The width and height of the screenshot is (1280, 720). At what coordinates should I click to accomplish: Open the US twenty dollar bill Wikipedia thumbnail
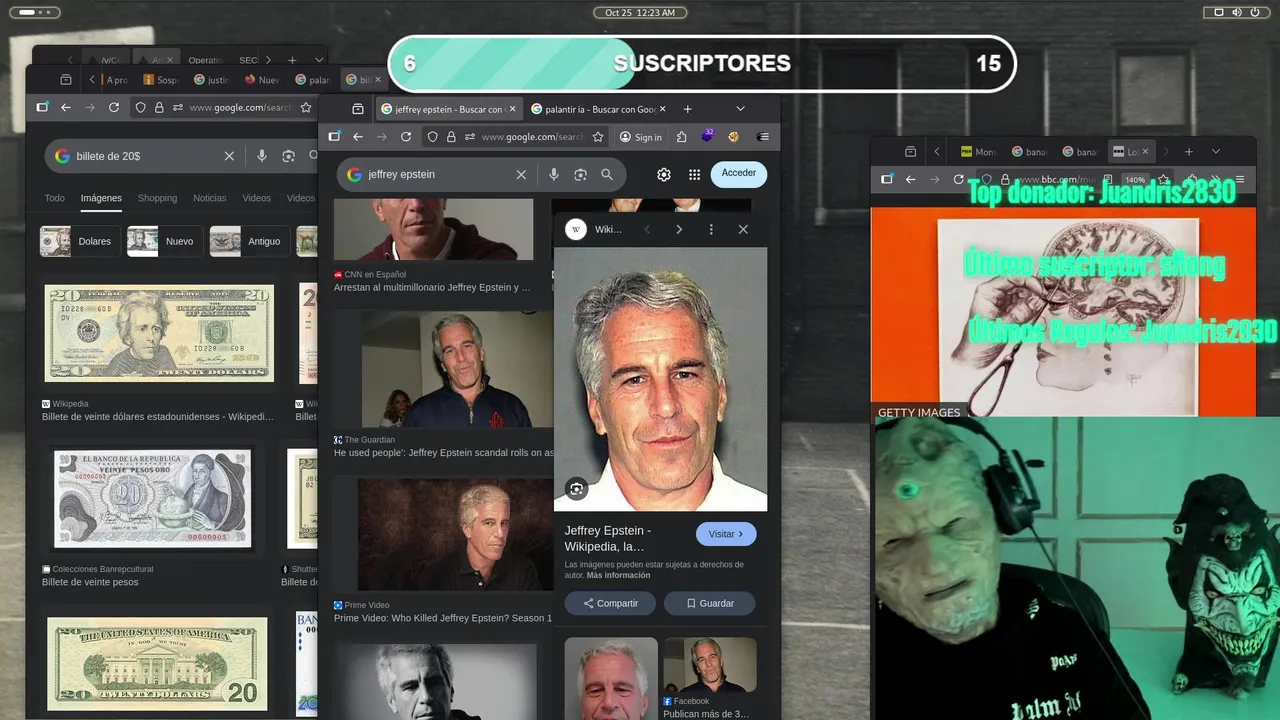pyautogui.click(x=159, y=334)
